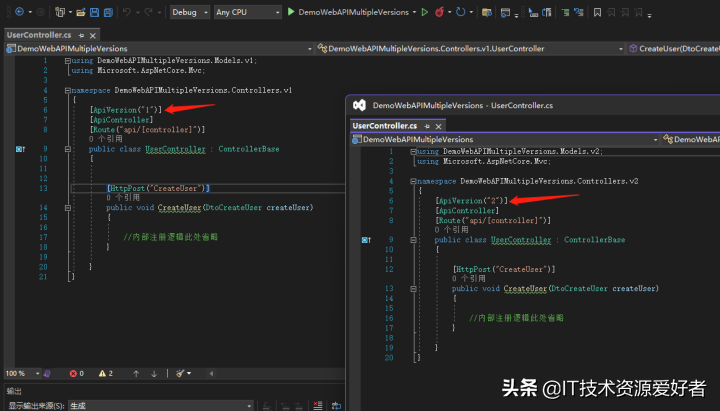This screenshot has height=411, width=720.
Task: Click ApiVersion("1") attribute text
Action: (126, 110)
